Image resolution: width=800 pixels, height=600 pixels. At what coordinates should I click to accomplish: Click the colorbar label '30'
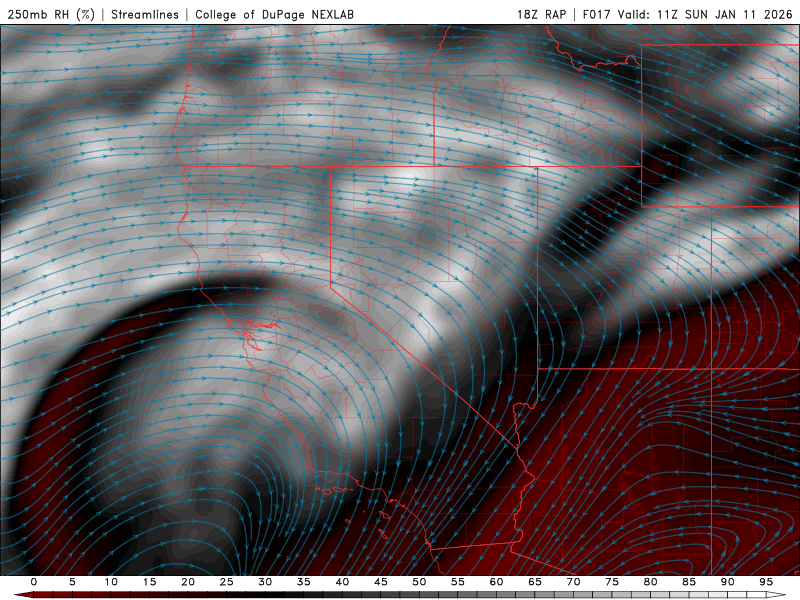tap(265, 582)
